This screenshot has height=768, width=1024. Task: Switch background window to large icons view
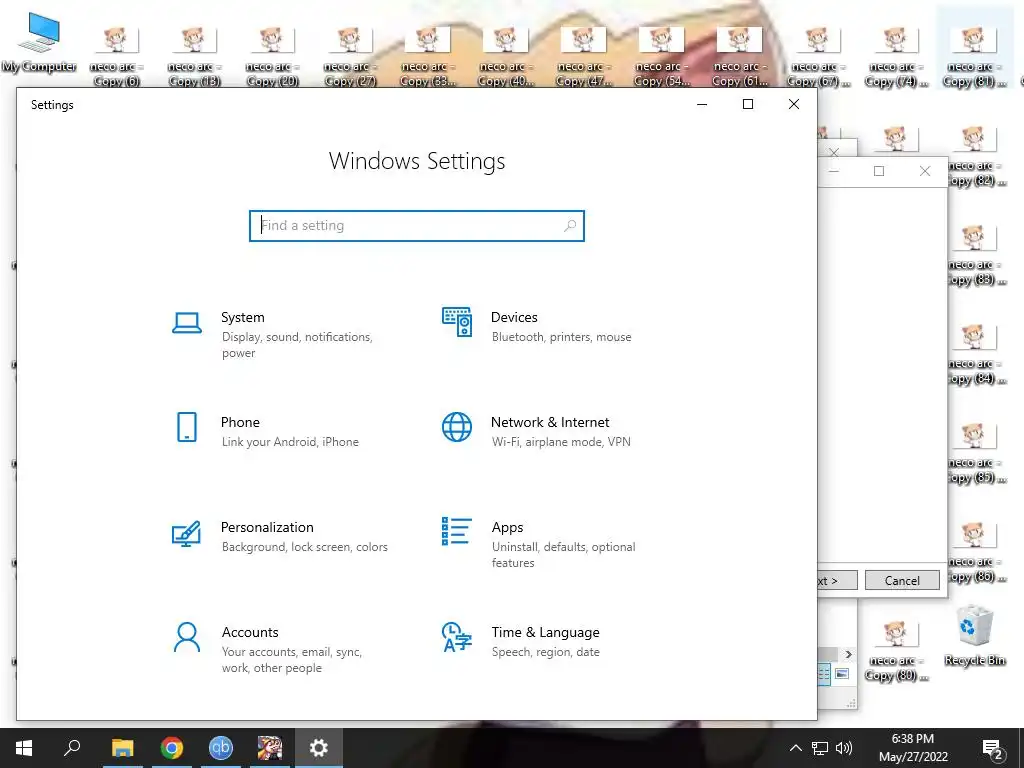[842, 673]
